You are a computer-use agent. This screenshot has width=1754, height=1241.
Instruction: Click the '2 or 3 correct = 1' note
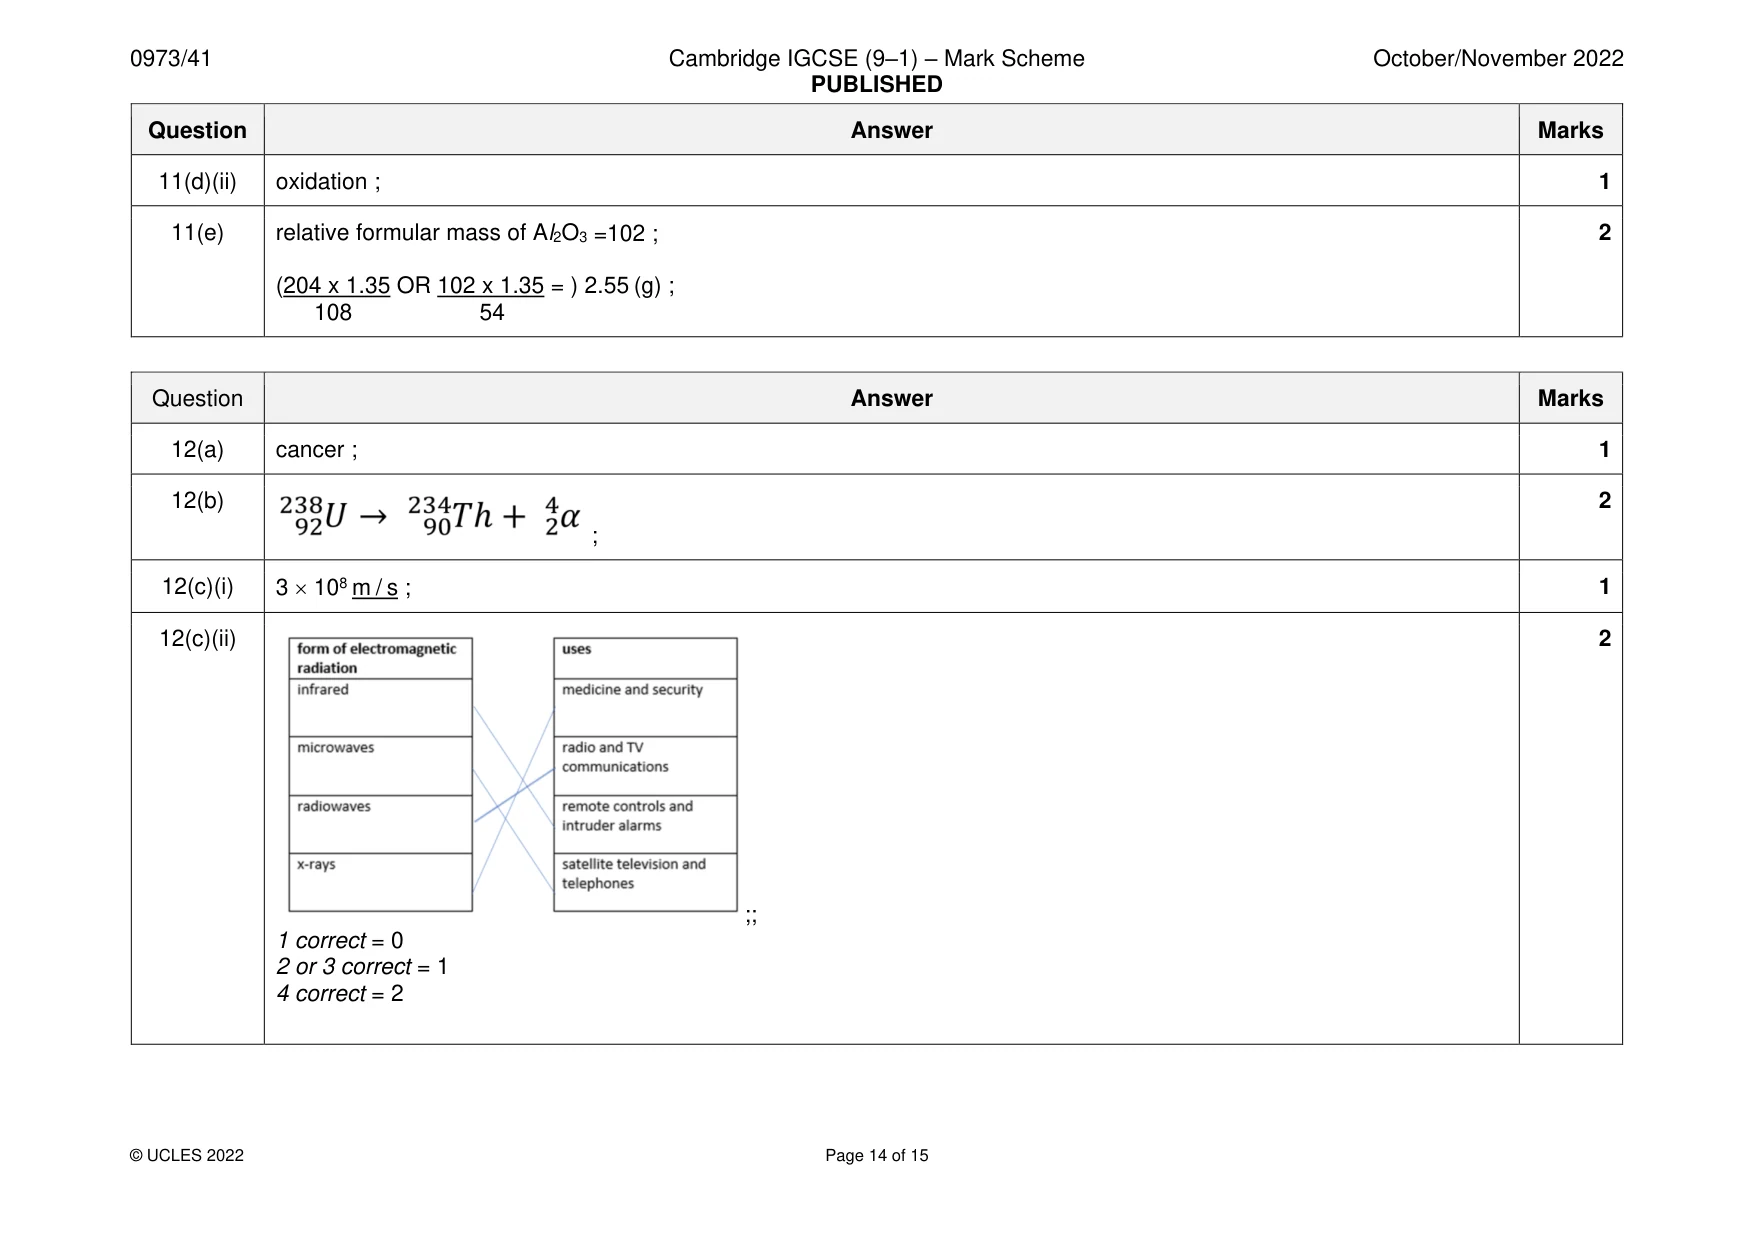click(x=362, y=967)
